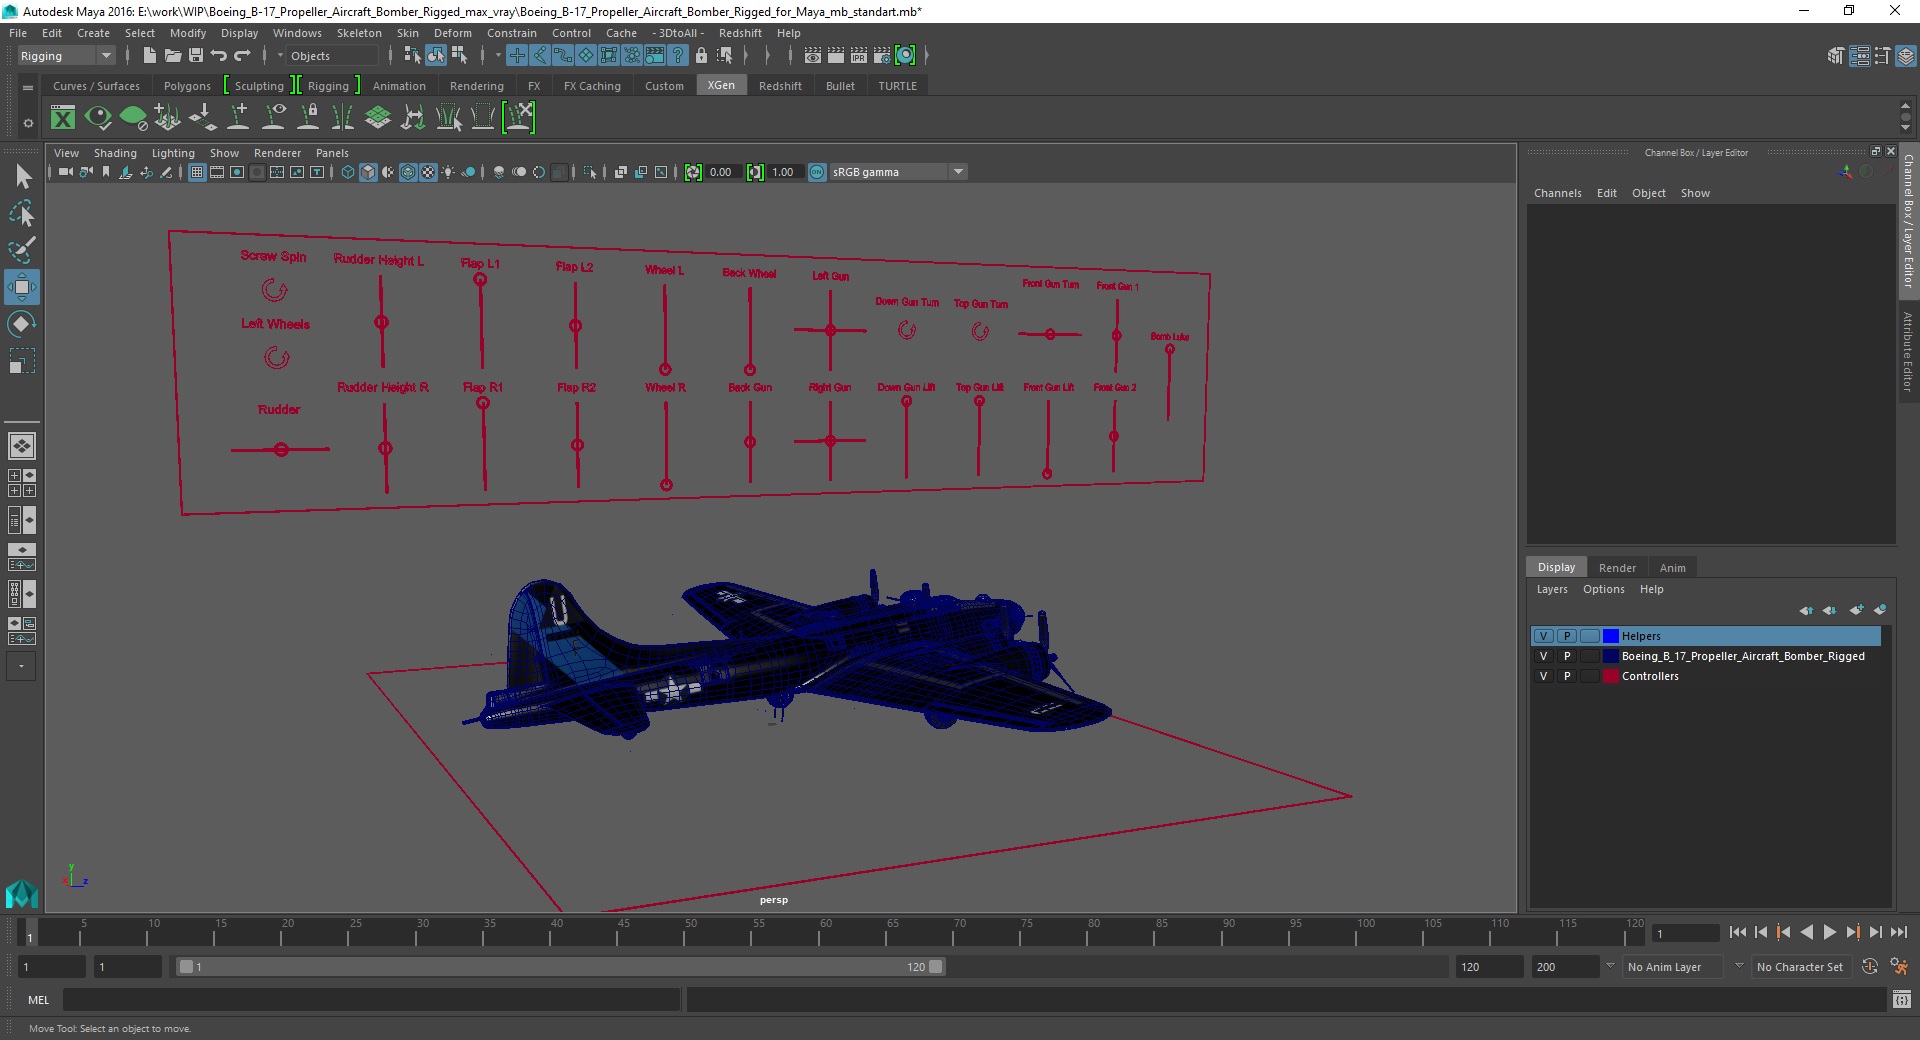Clear XGen preview leaf icon
1920x1040 pixels.
tap(133, 118)
